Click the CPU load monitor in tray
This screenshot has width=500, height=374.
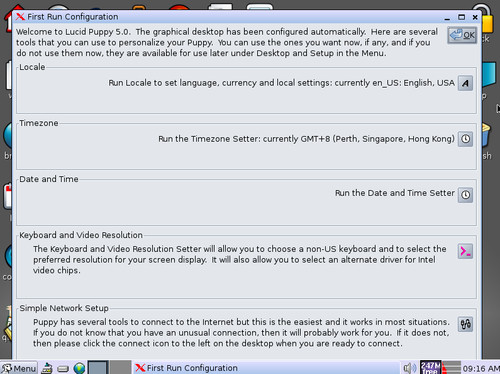451,367
